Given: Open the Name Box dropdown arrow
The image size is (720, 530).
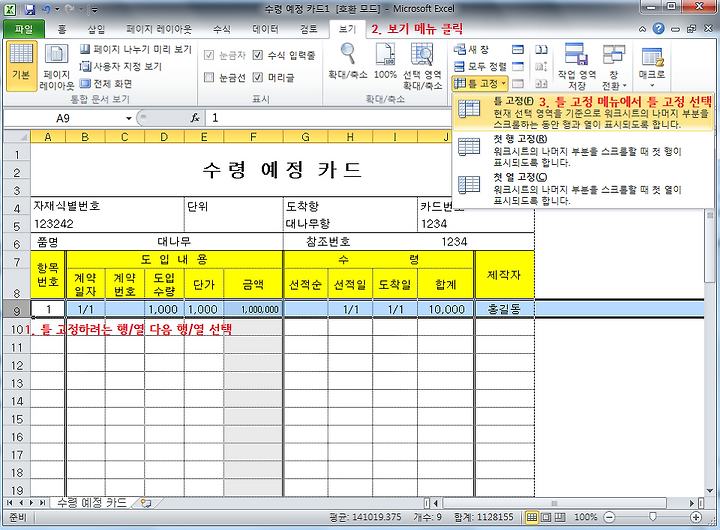Looking at the screenshot, I should pos(129,118).
